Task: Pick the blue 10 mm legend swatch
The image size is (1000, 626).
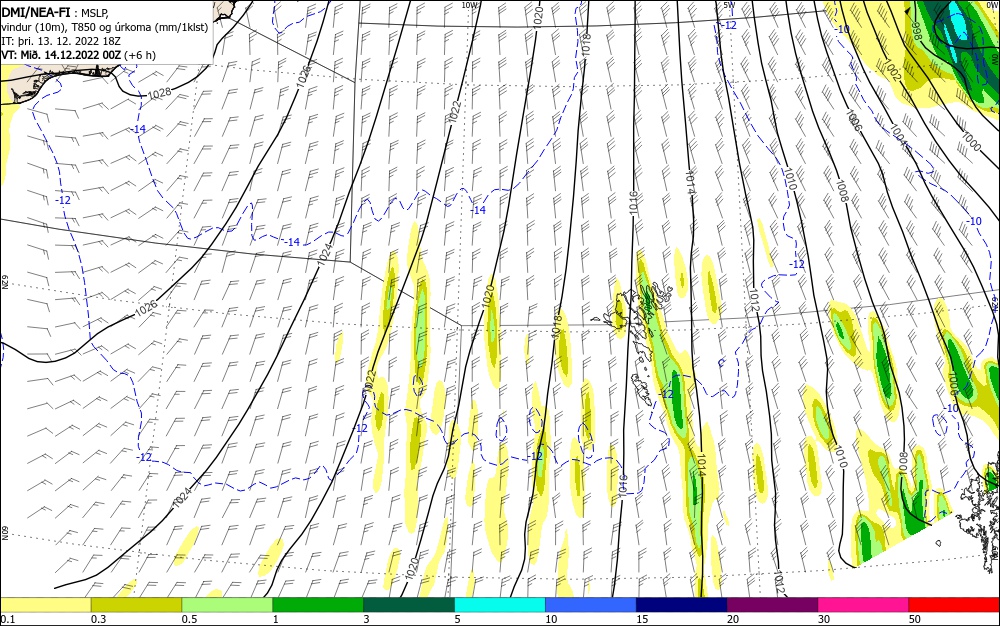Action: click(x=591, y=605)
